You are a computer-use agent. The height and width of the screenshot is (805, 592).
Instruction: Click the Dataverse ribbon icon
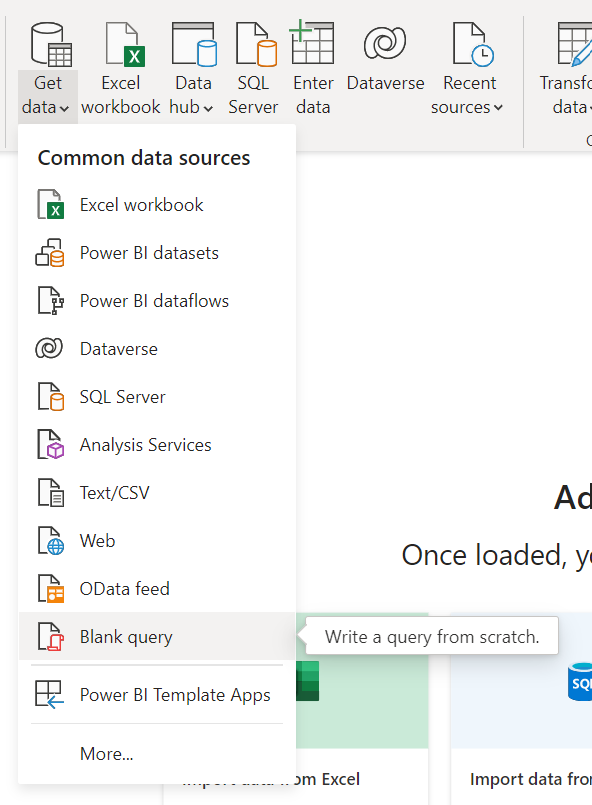click(385, 43)
